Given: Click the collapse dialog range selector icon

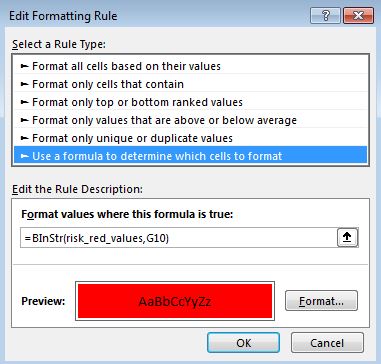Looking at the screenshot, I should pos(348,238).
